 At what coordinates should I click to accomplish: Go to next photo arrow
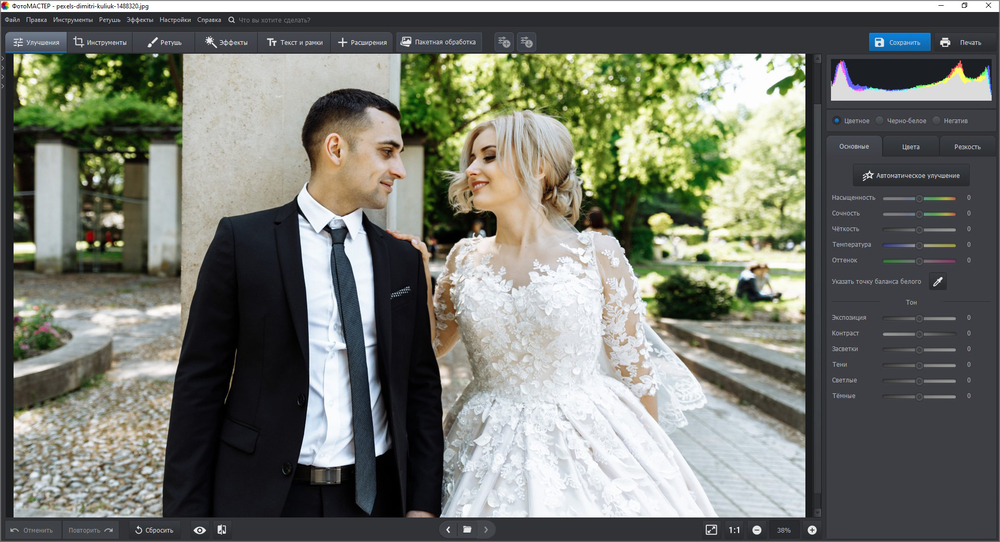click(x=486, y=530)
